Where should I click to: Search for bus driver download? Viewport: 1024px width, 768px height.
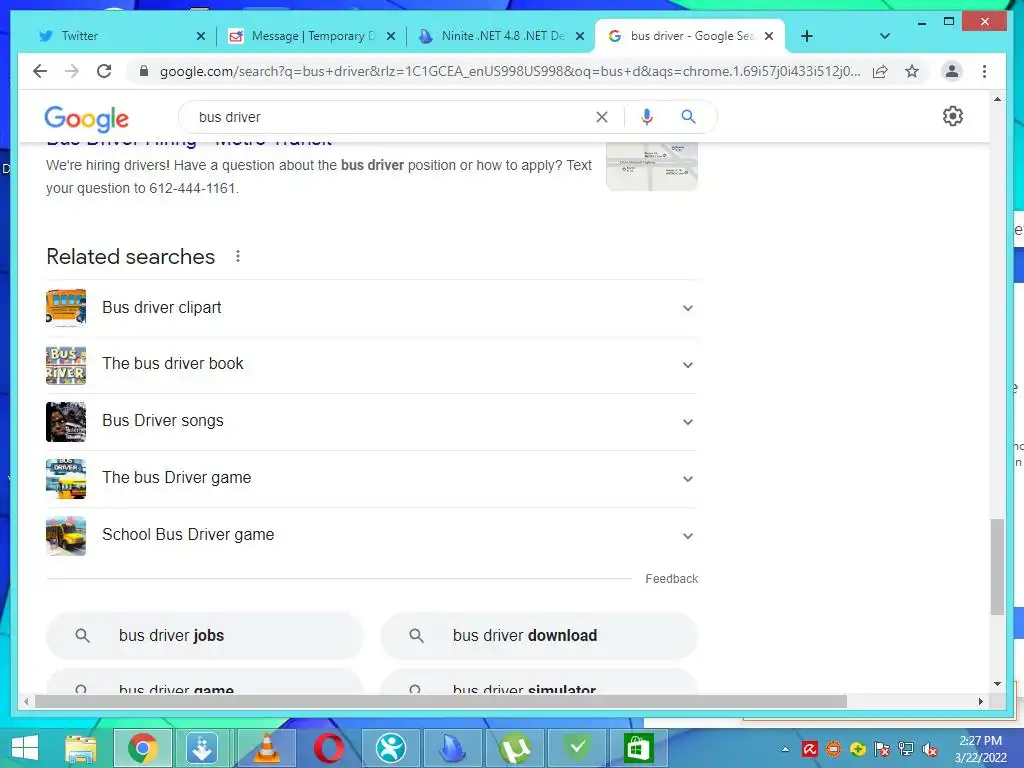tap(539, 635)
